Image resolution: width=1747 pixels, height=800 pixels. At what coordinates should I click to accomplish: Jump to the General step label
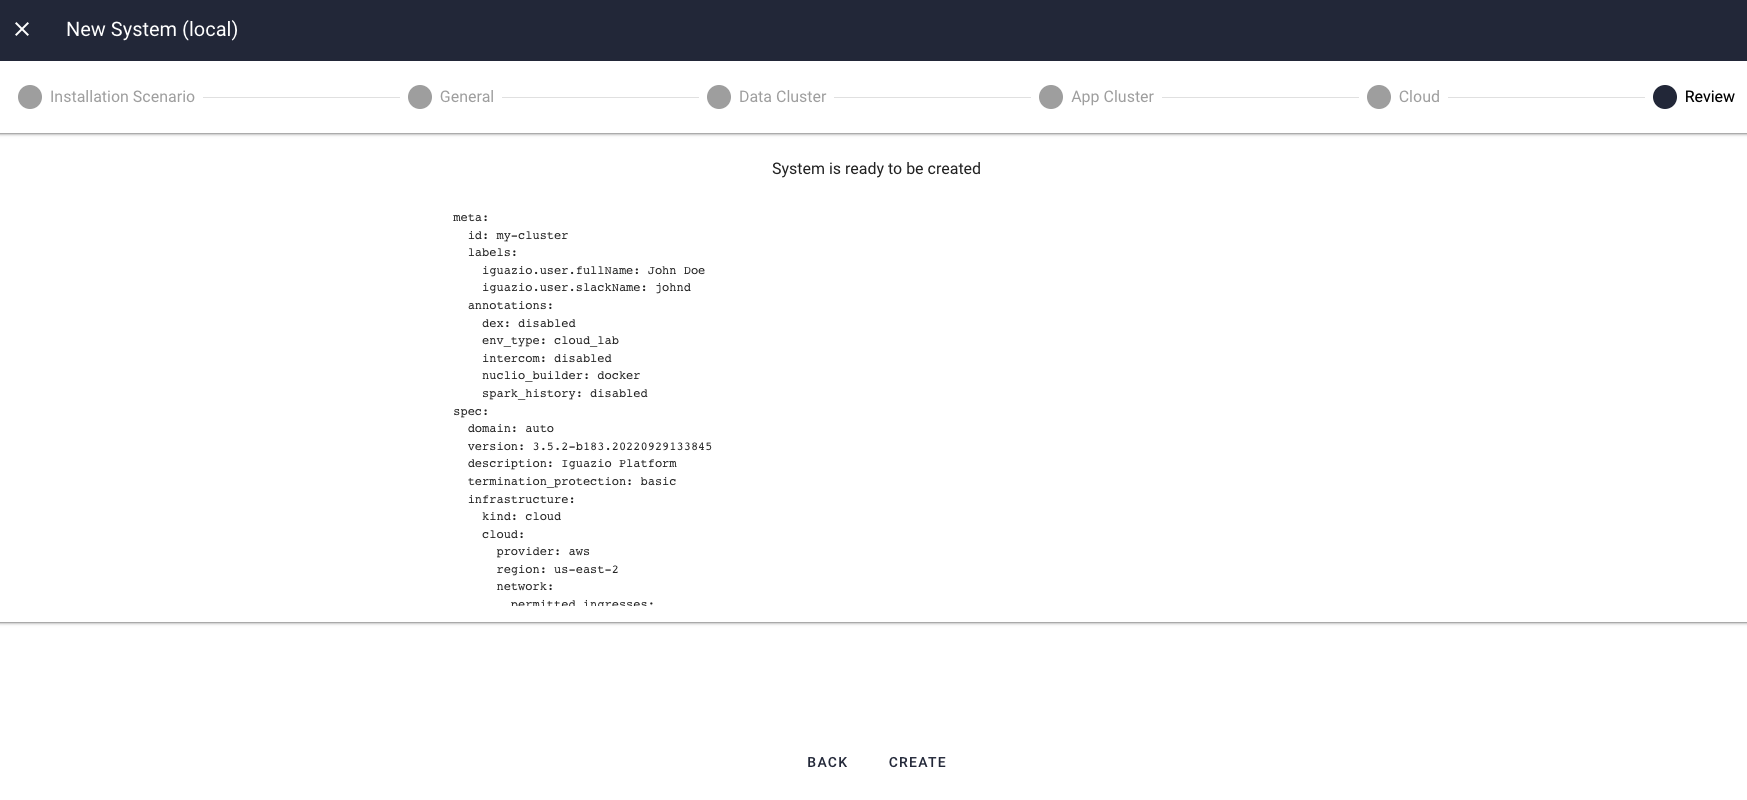(467, 97)
